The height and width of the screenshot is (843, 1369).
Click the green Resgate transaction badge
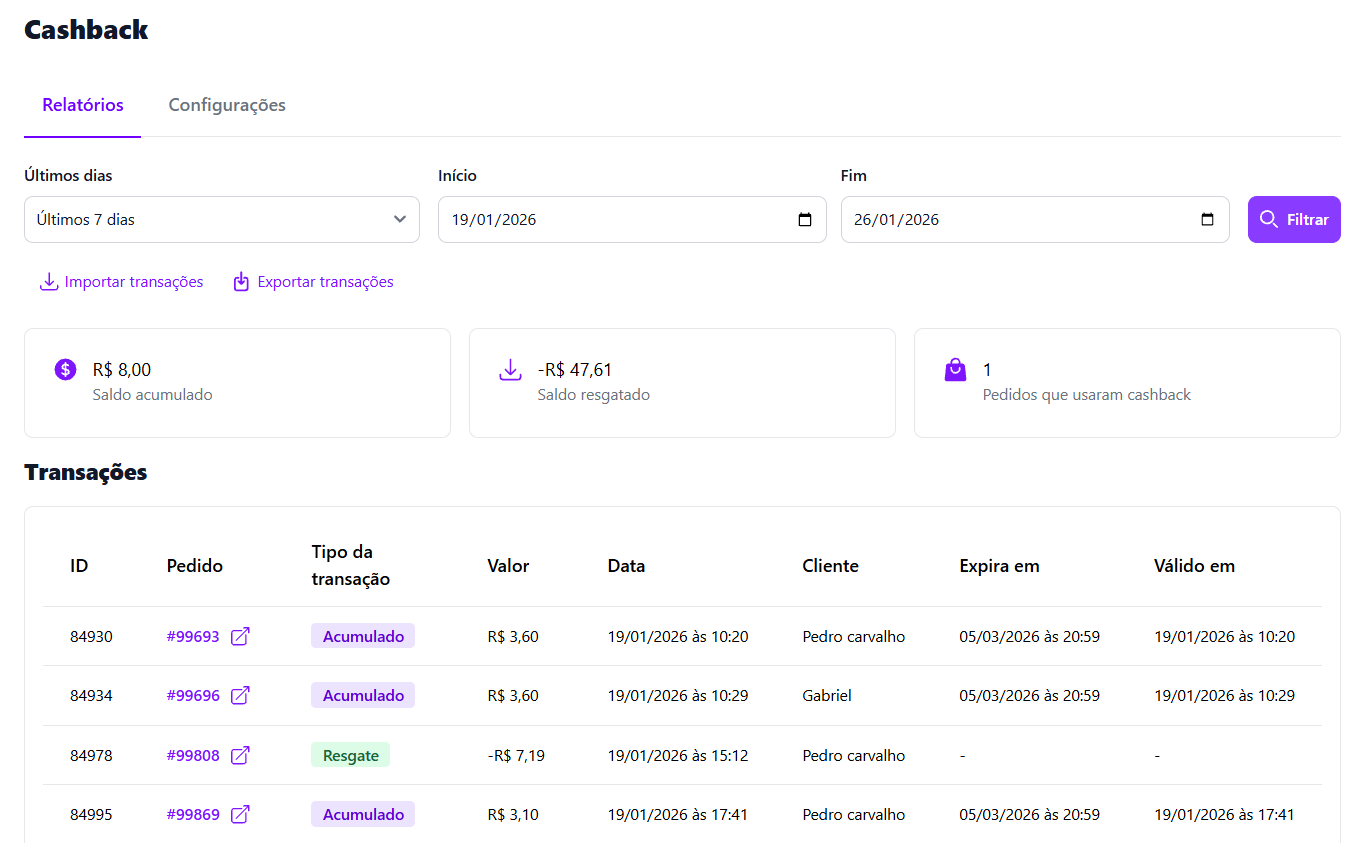pos(350,755)
